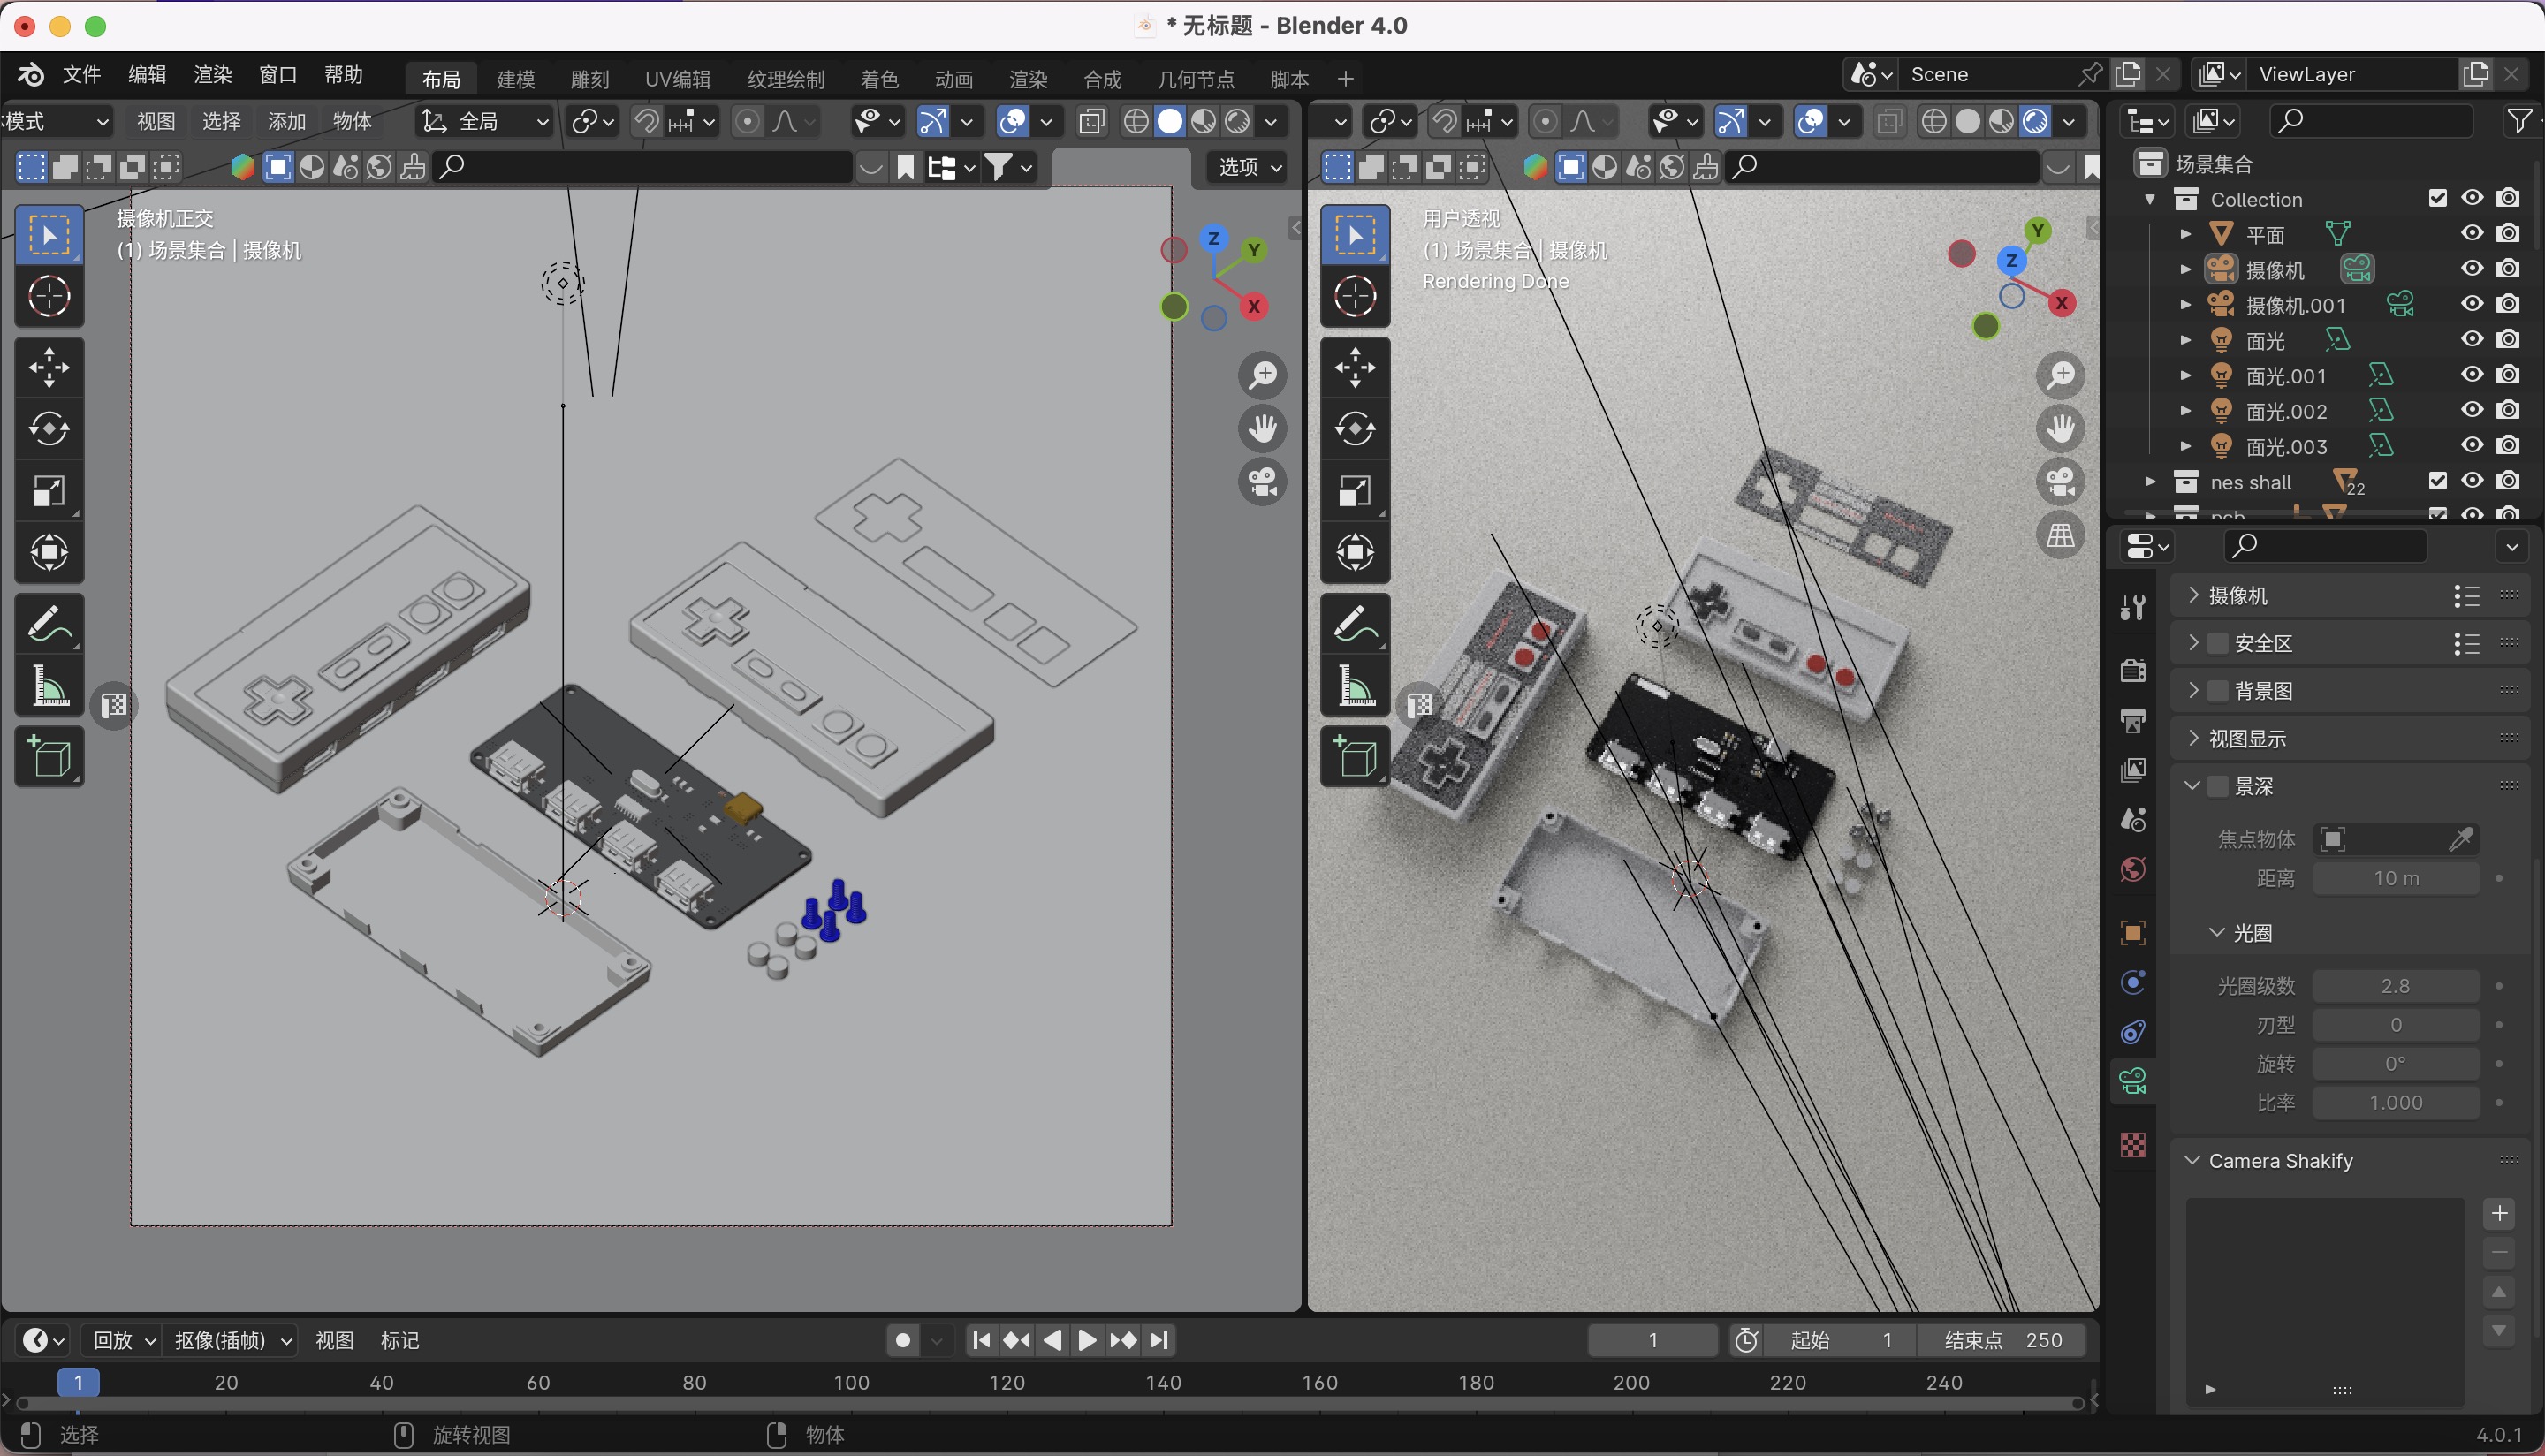Select the Move tool in left viewport
The width and height of the screenshot is (2545, 1456).
click(49, 367)
